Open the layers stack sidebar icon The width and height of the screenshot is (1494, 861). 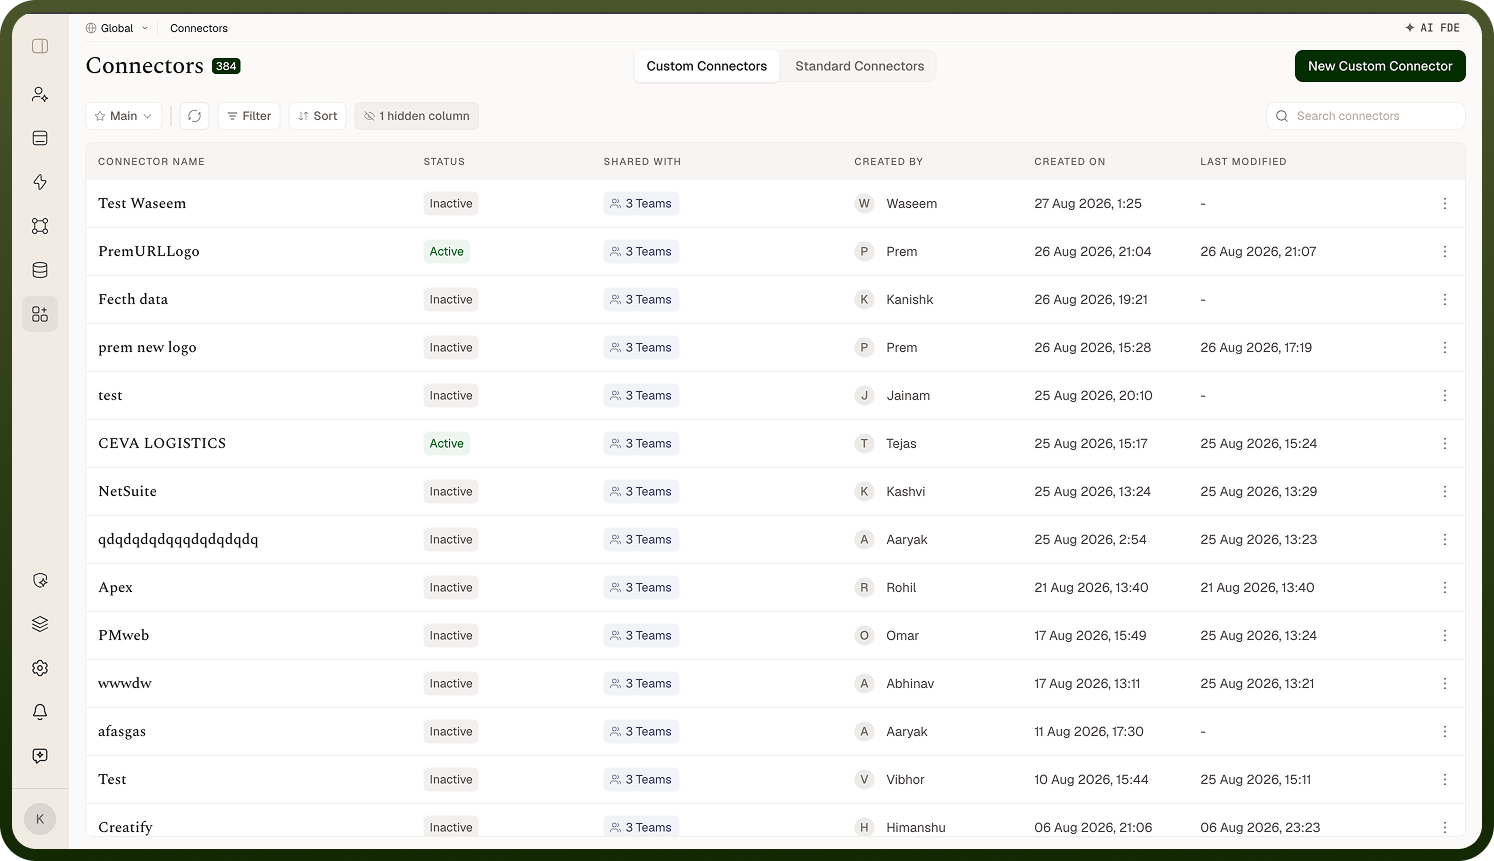(40, 624)
